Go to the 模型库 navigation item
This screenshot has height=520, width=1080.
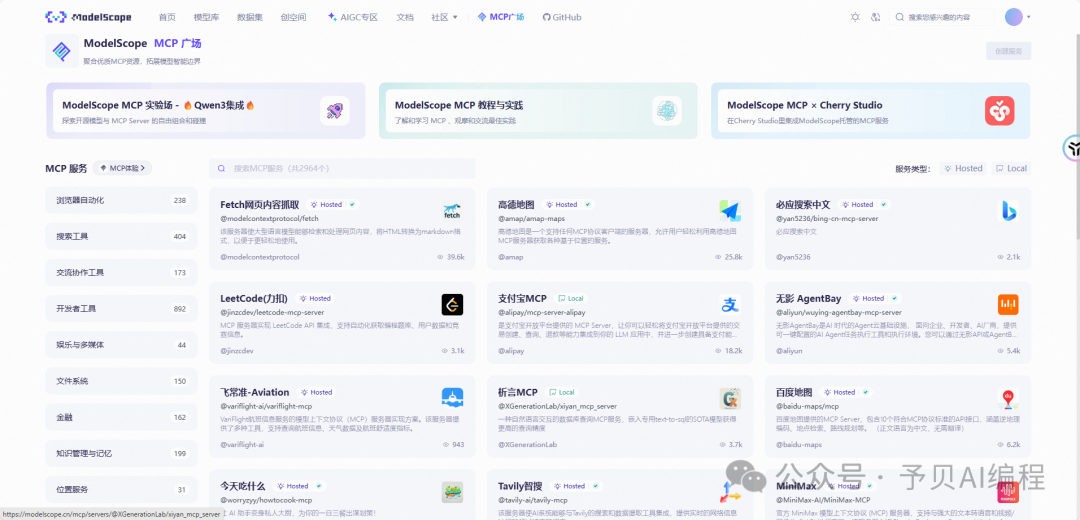click(x=207, y=17)
